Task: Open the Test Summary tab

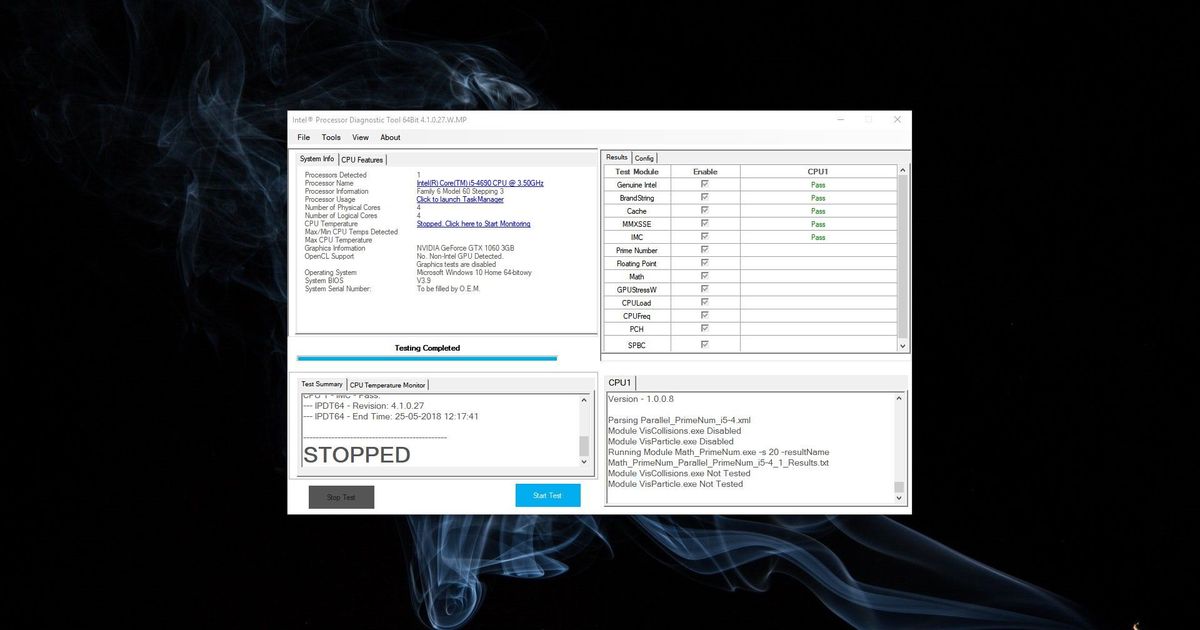Action: pyautogui.click(x=322, y=384)
